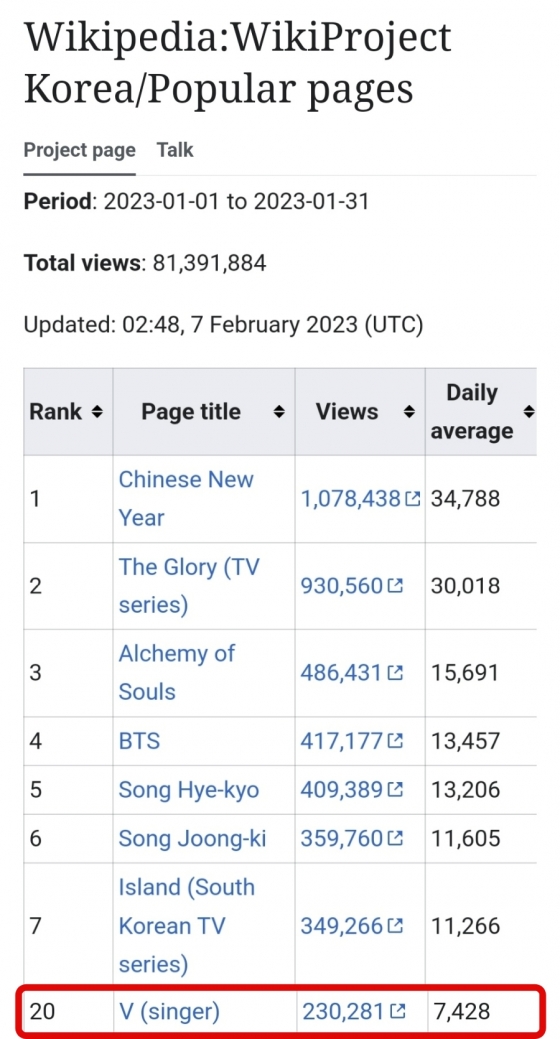Open the BTS article link
This screenshot has width=560, height=1039.
point(139,741)
